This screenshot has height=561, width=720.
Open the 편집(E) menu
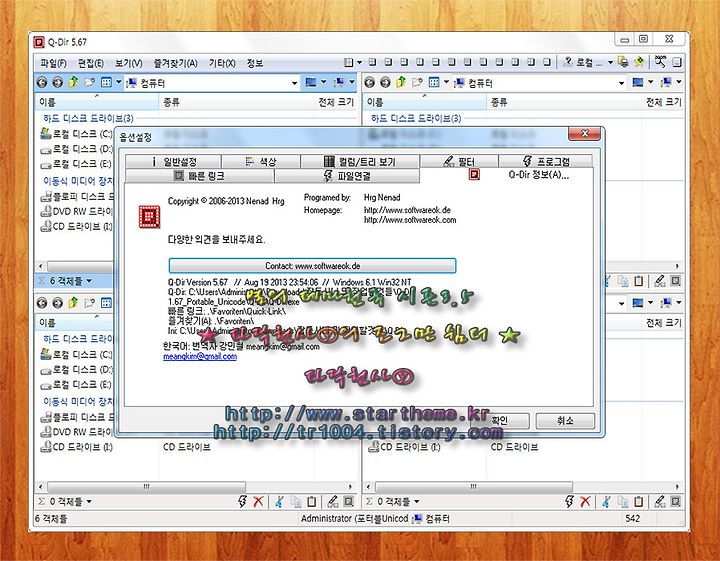[91, 63]
